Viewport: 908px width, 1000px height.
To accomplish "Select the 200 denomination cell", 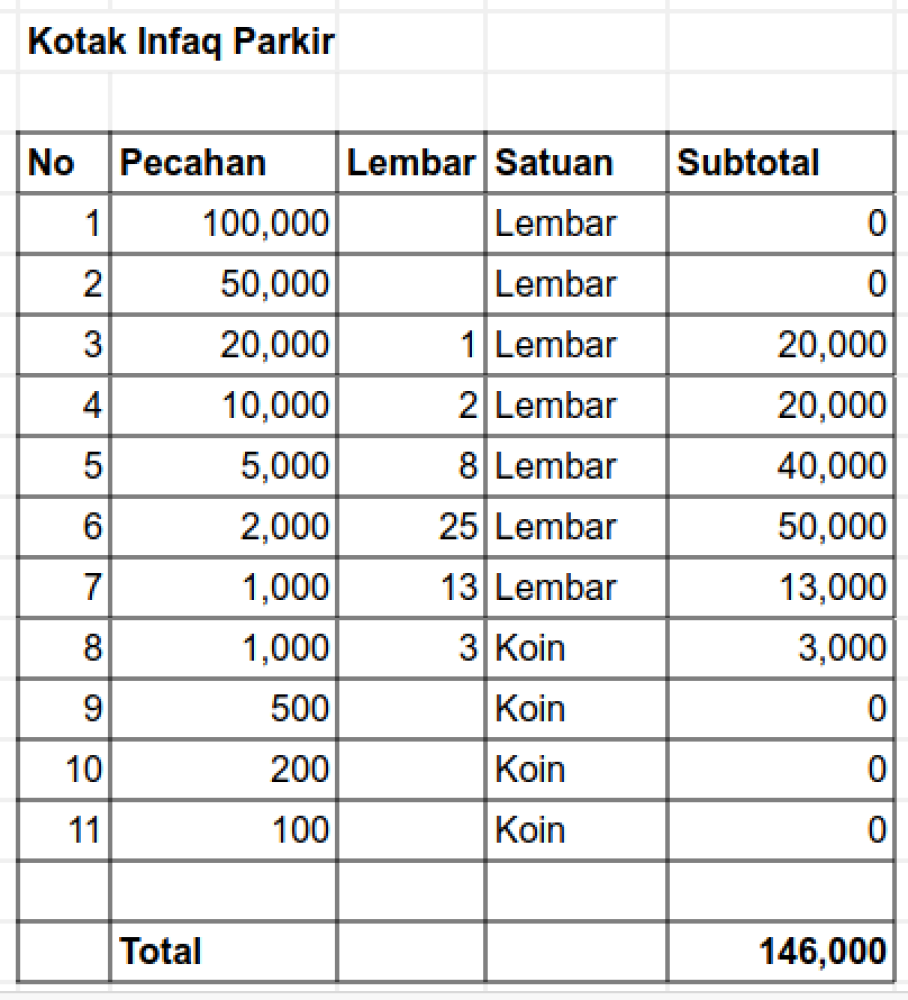I will pyautogui.click(x=224, y=770).
